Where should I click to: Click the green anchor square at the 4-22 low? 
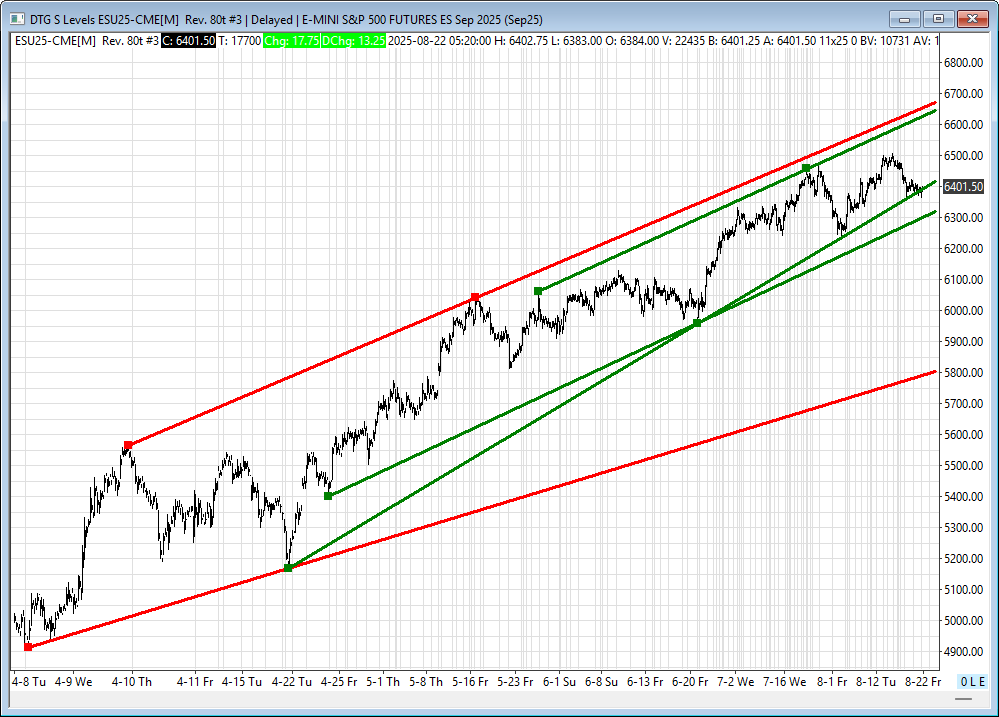[288, 567]
